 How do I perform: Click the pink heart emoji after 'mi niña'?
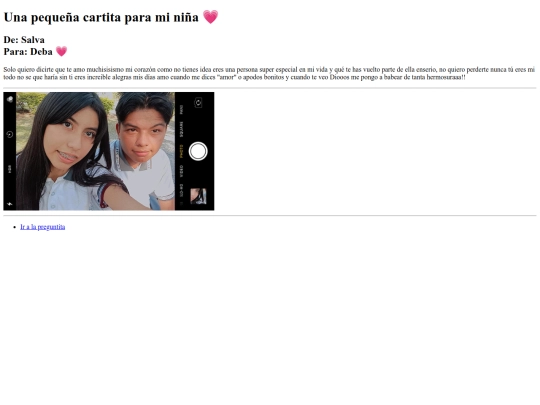pos(210,17)
